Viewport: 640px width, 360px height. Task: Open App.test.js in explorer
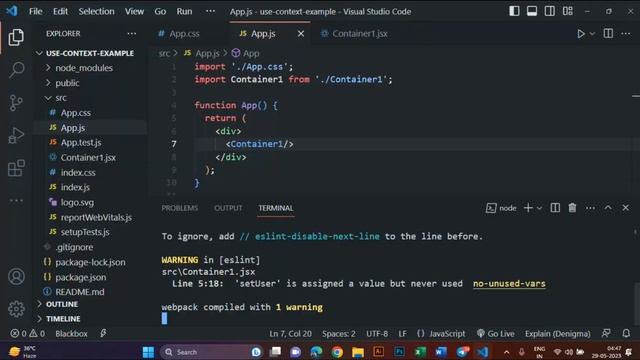[81, 142]
